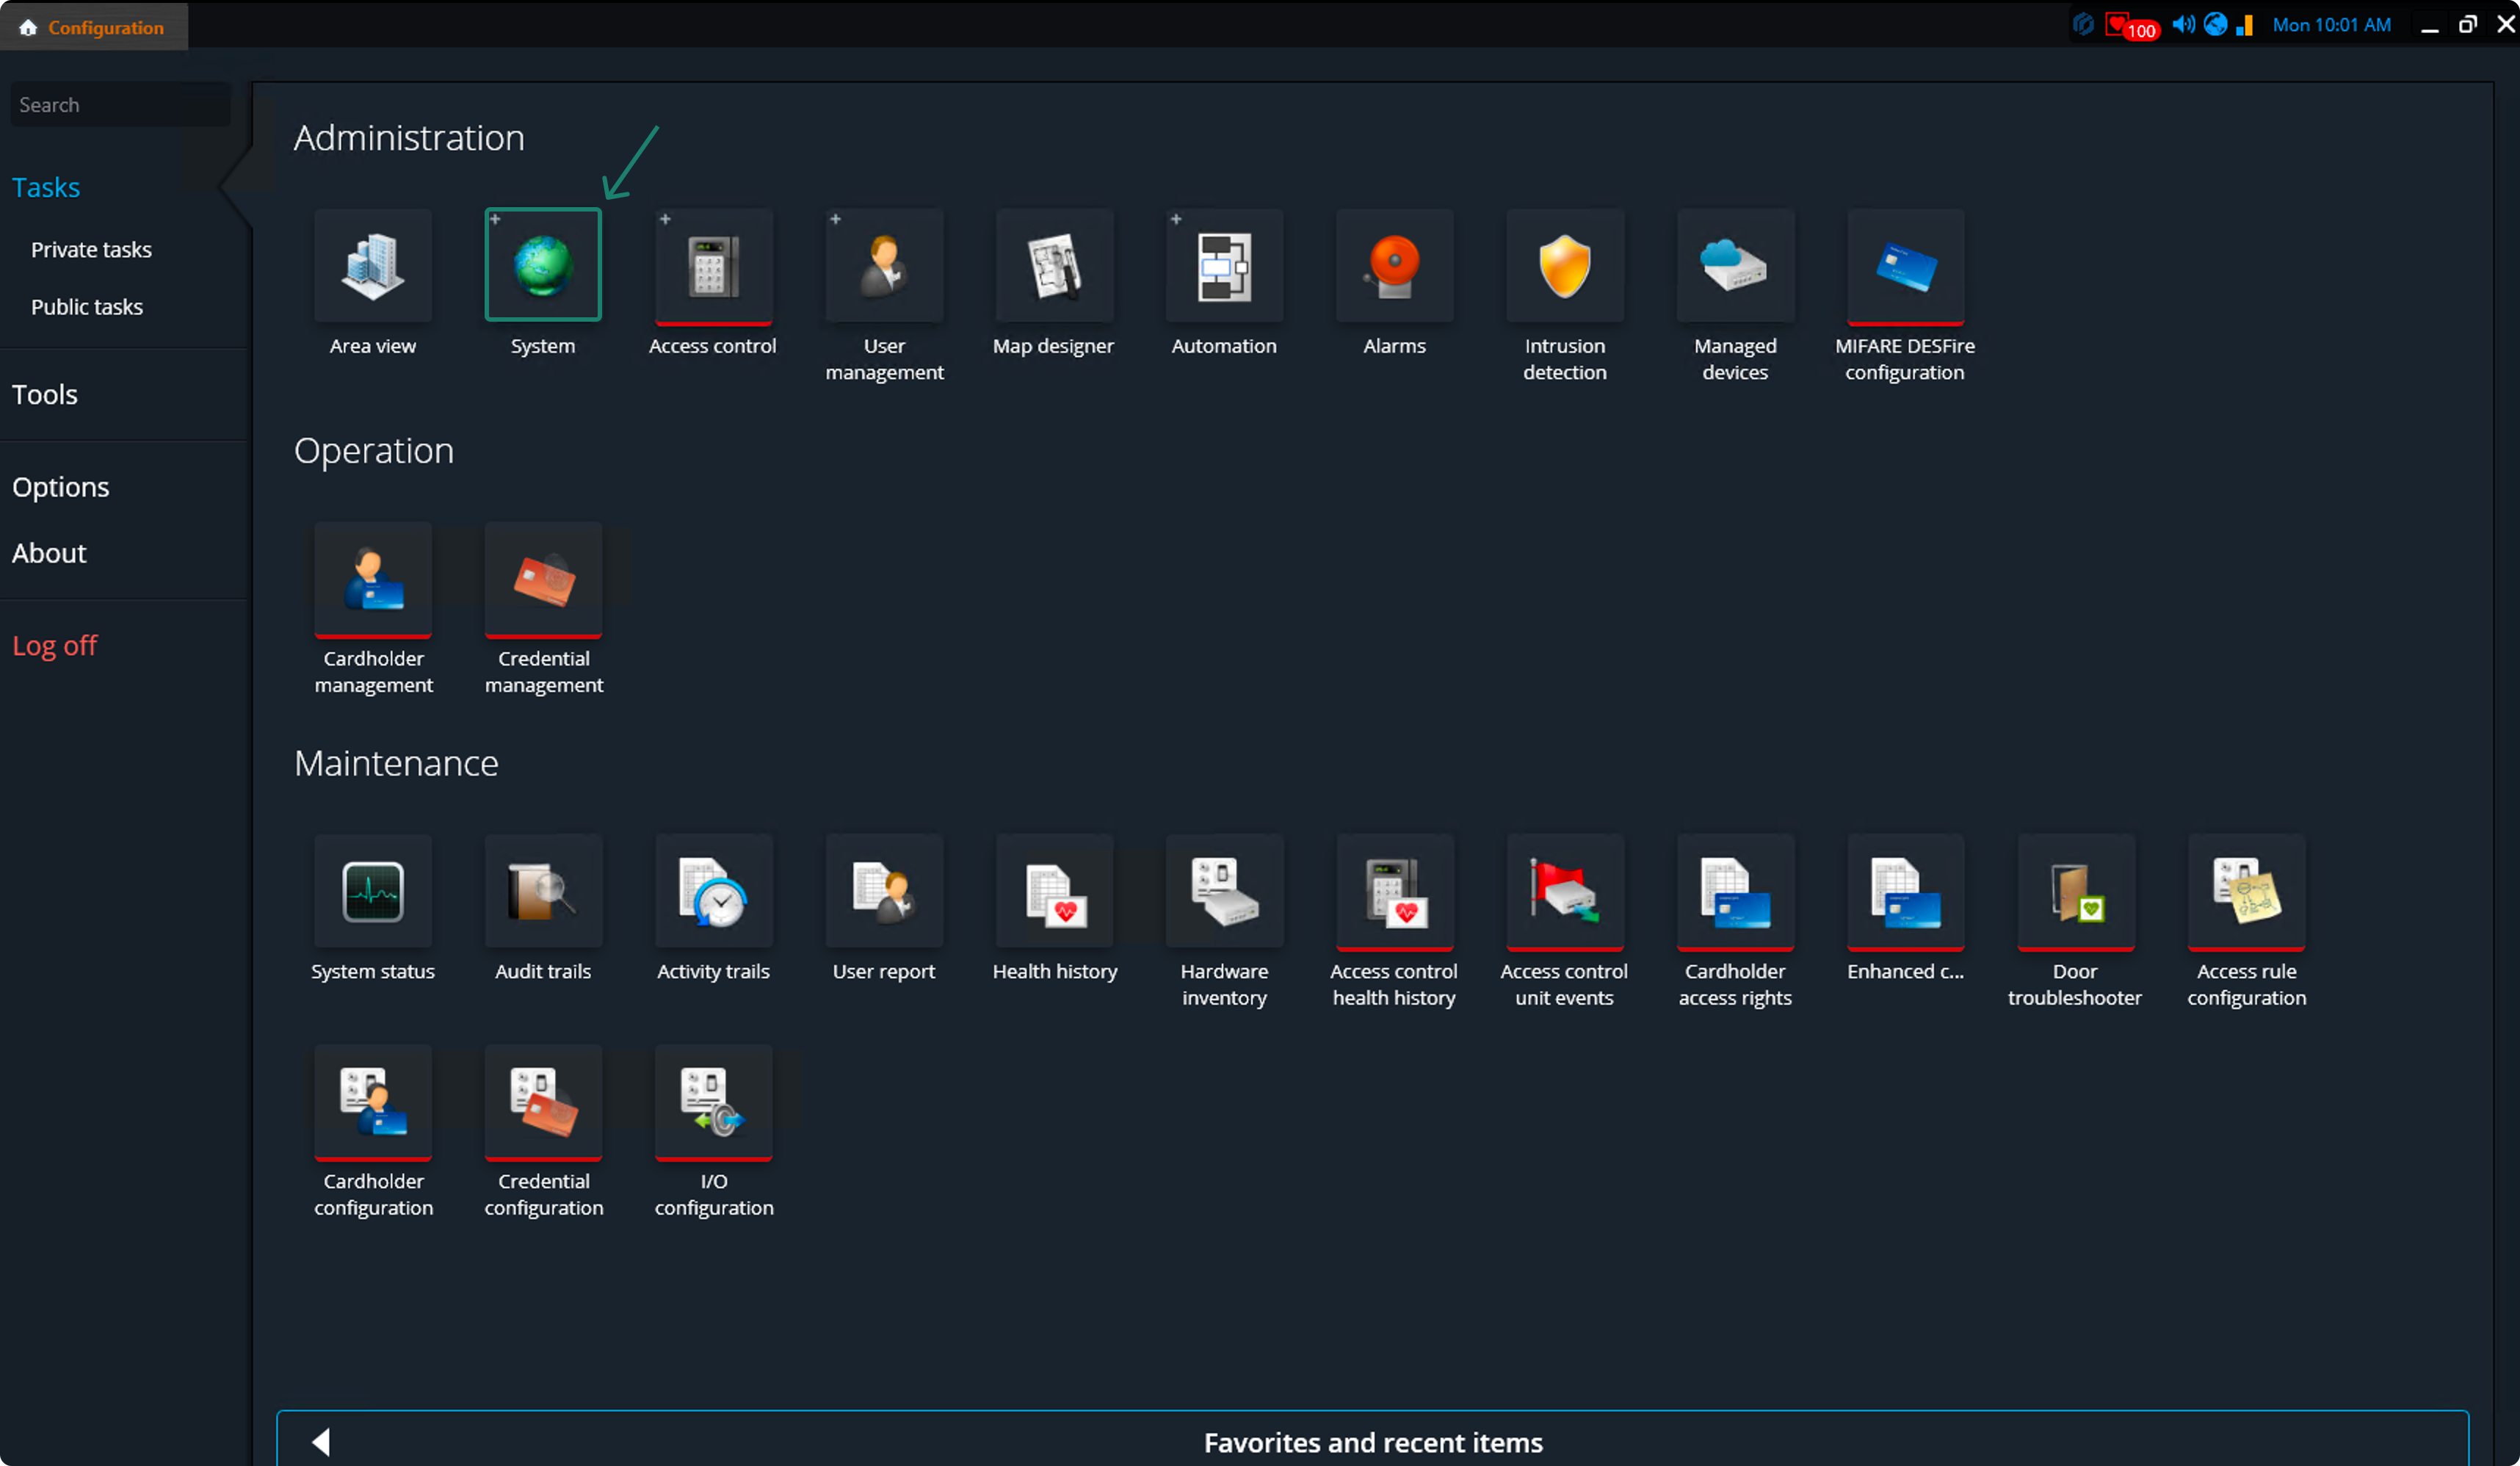The image size is (2520, 1466).
Task: Expand the plus on the Automation tile
Action: click(x=1176, y=219)
